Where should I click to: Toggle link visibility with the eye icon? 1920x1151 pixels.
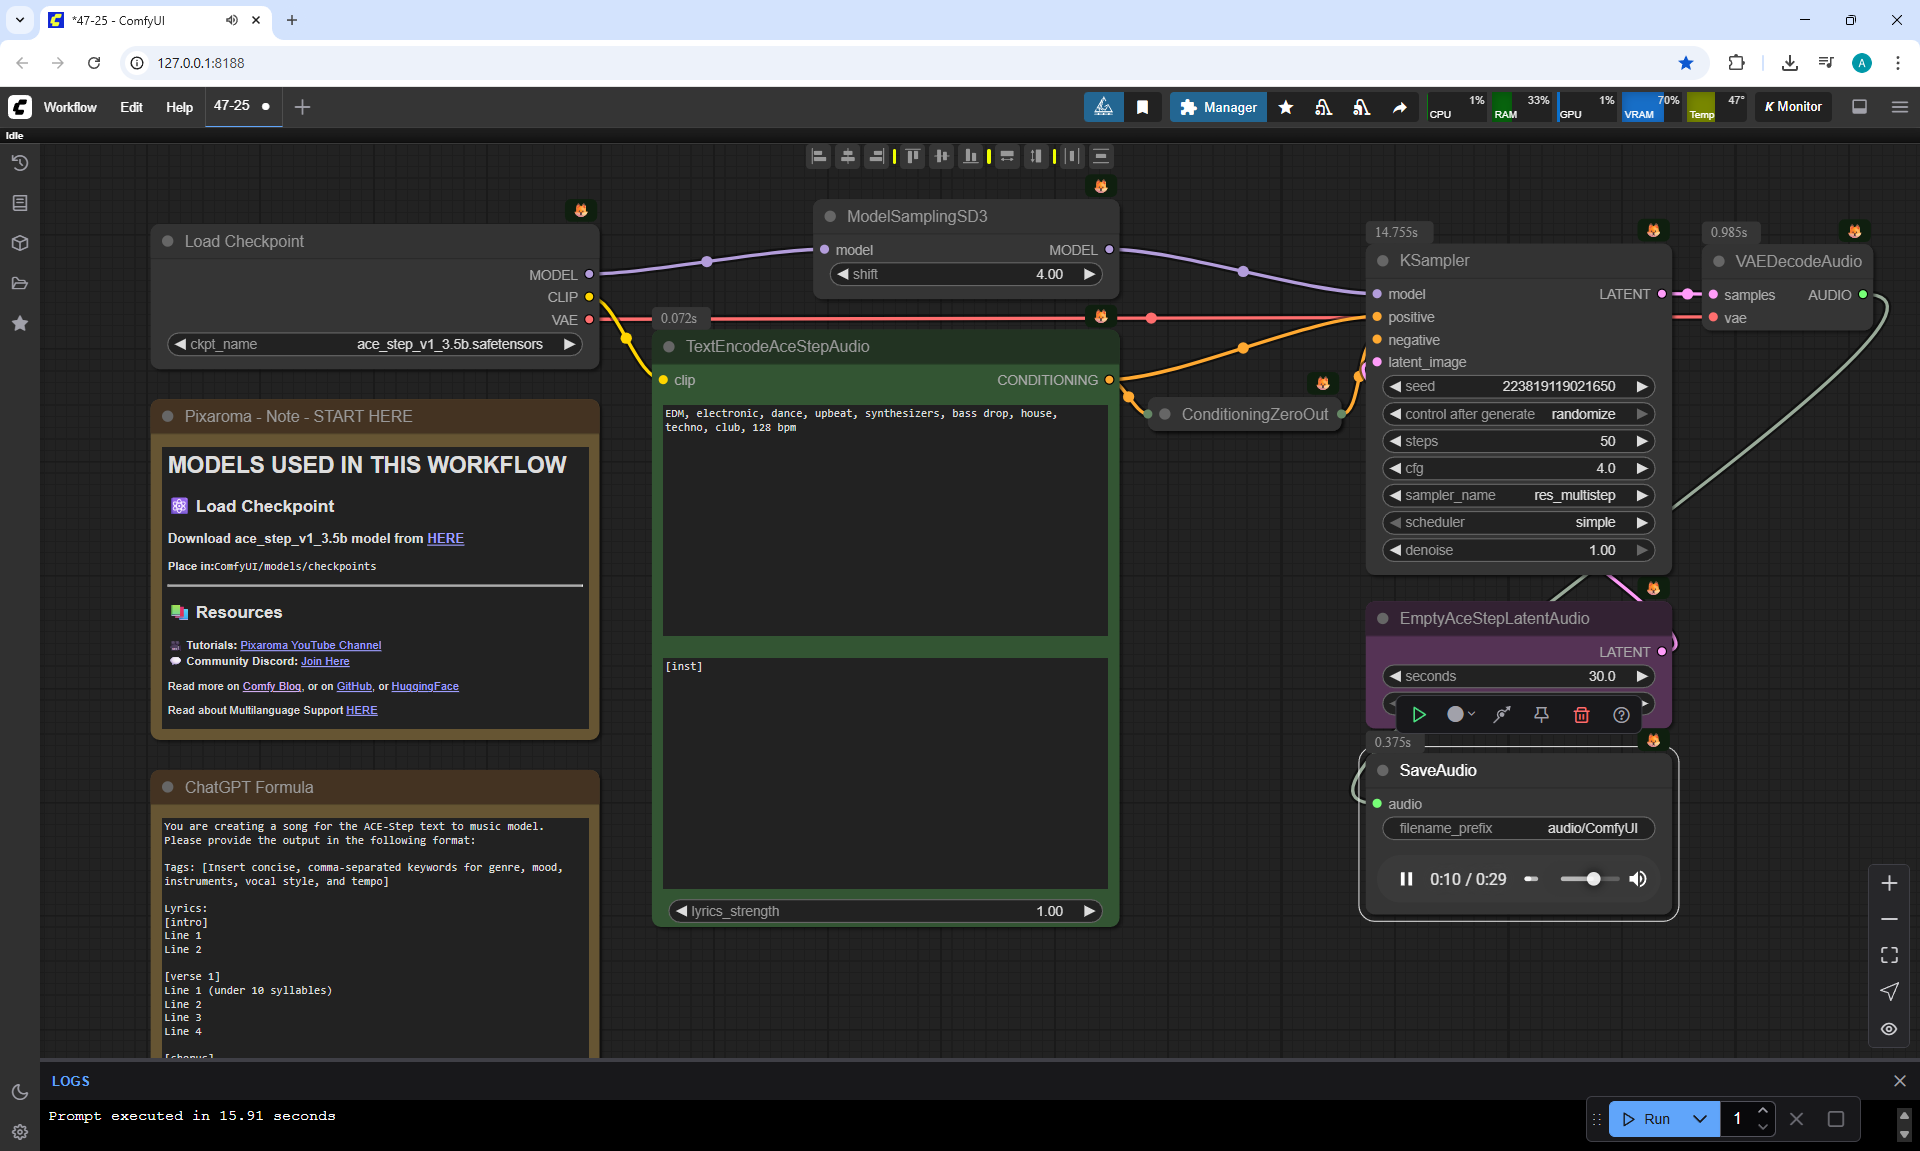coord(1889,1028)
